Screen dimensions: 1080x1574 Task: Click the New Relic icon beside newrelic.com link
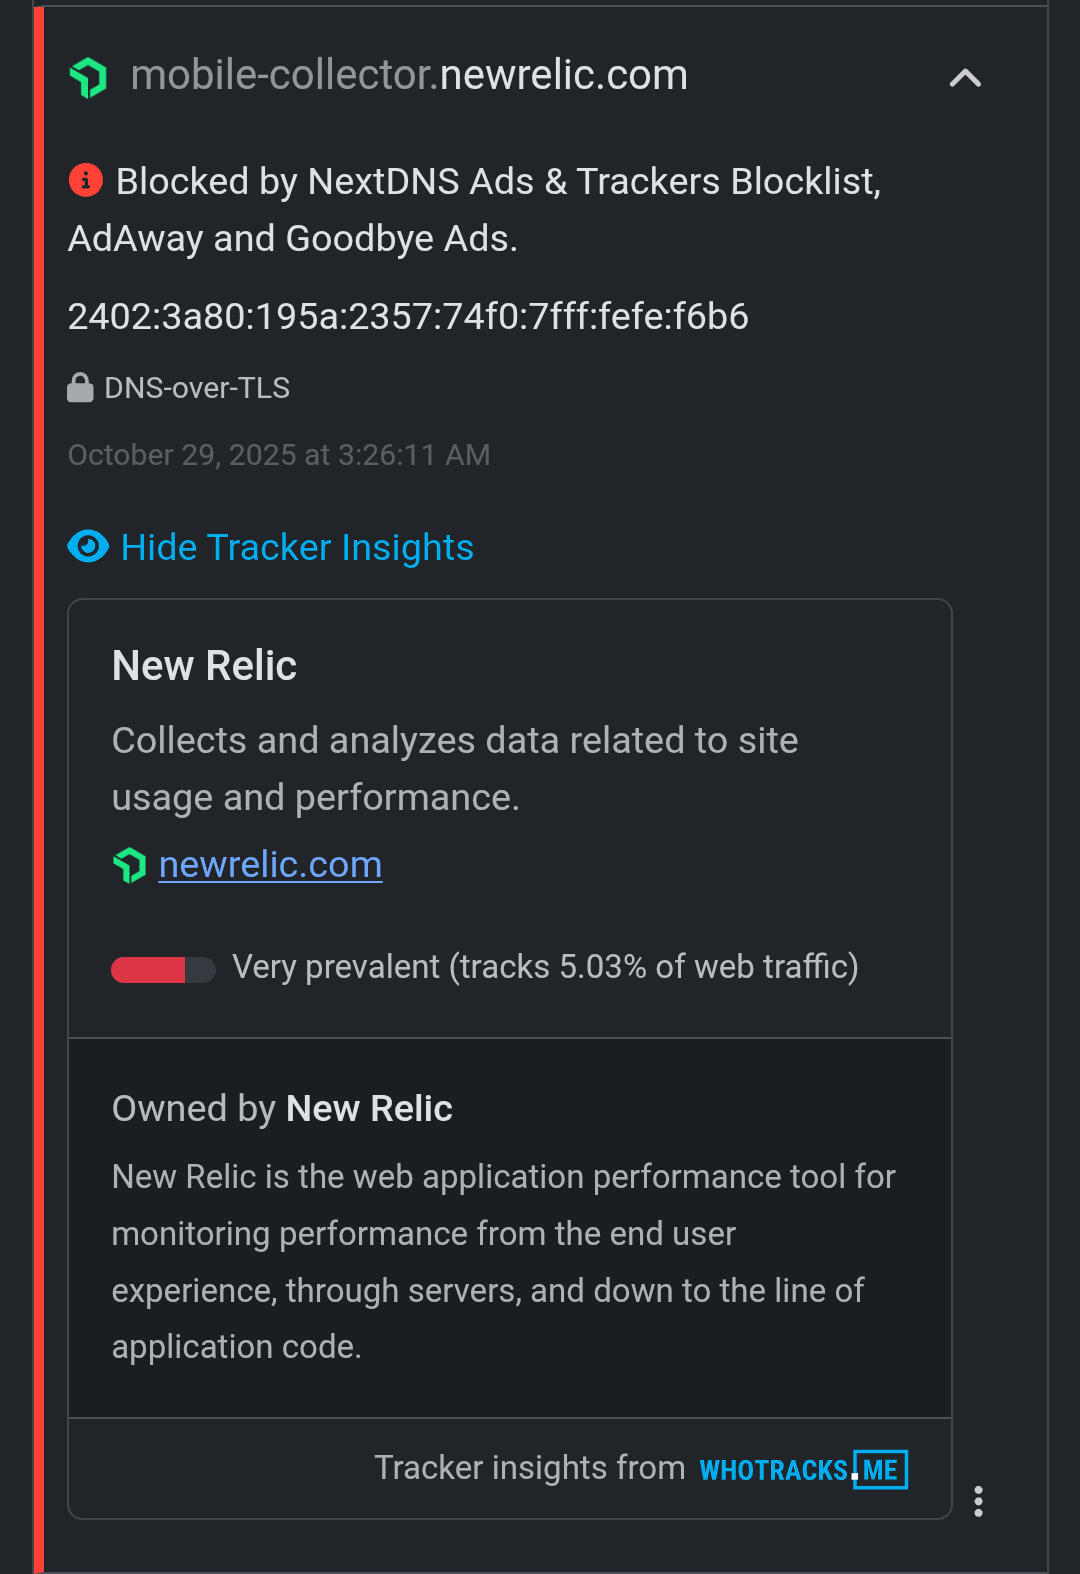[129, 865]
